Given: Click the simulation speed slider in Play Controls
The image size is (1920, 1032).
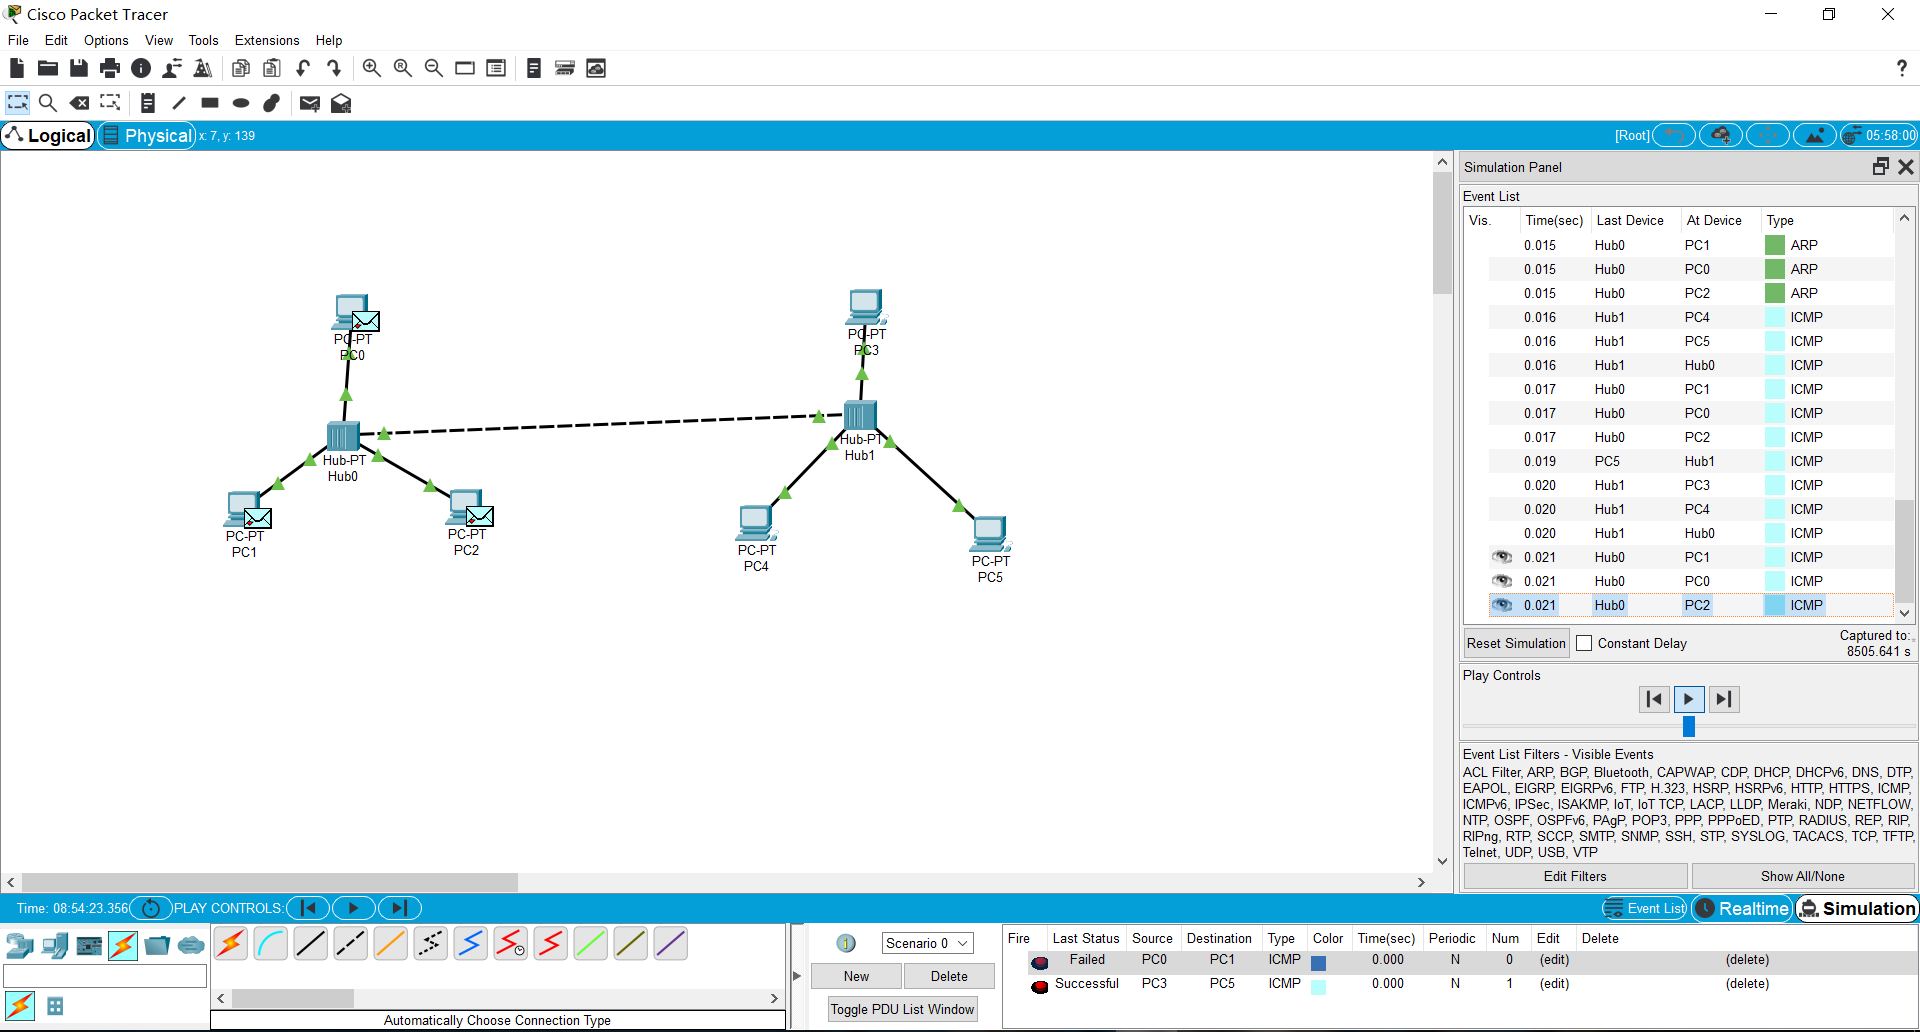Looking at the screenshot, I should click(x=1688, y=727).
